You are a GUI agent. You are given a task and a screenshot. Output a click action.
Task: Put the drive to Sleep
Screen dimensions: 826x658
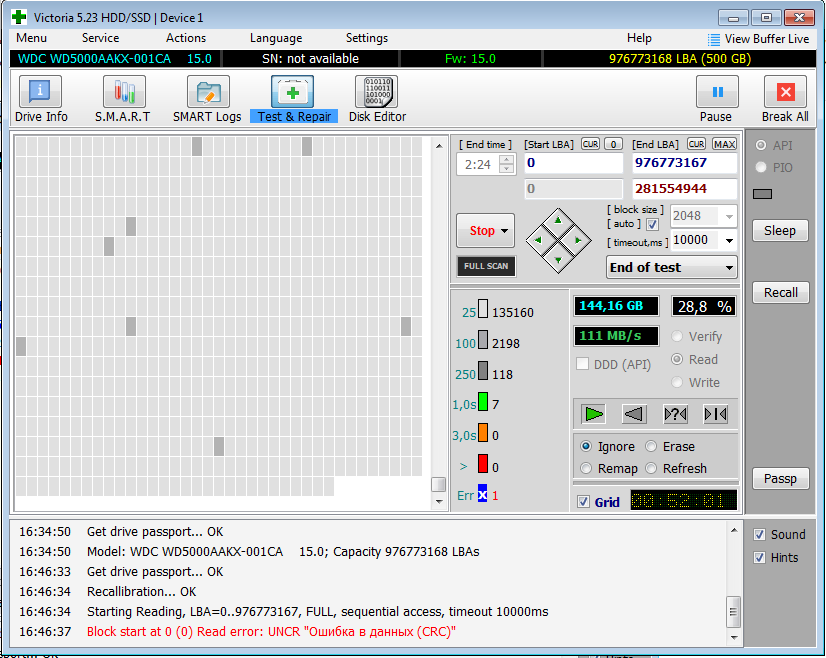[x=780, y=230]
